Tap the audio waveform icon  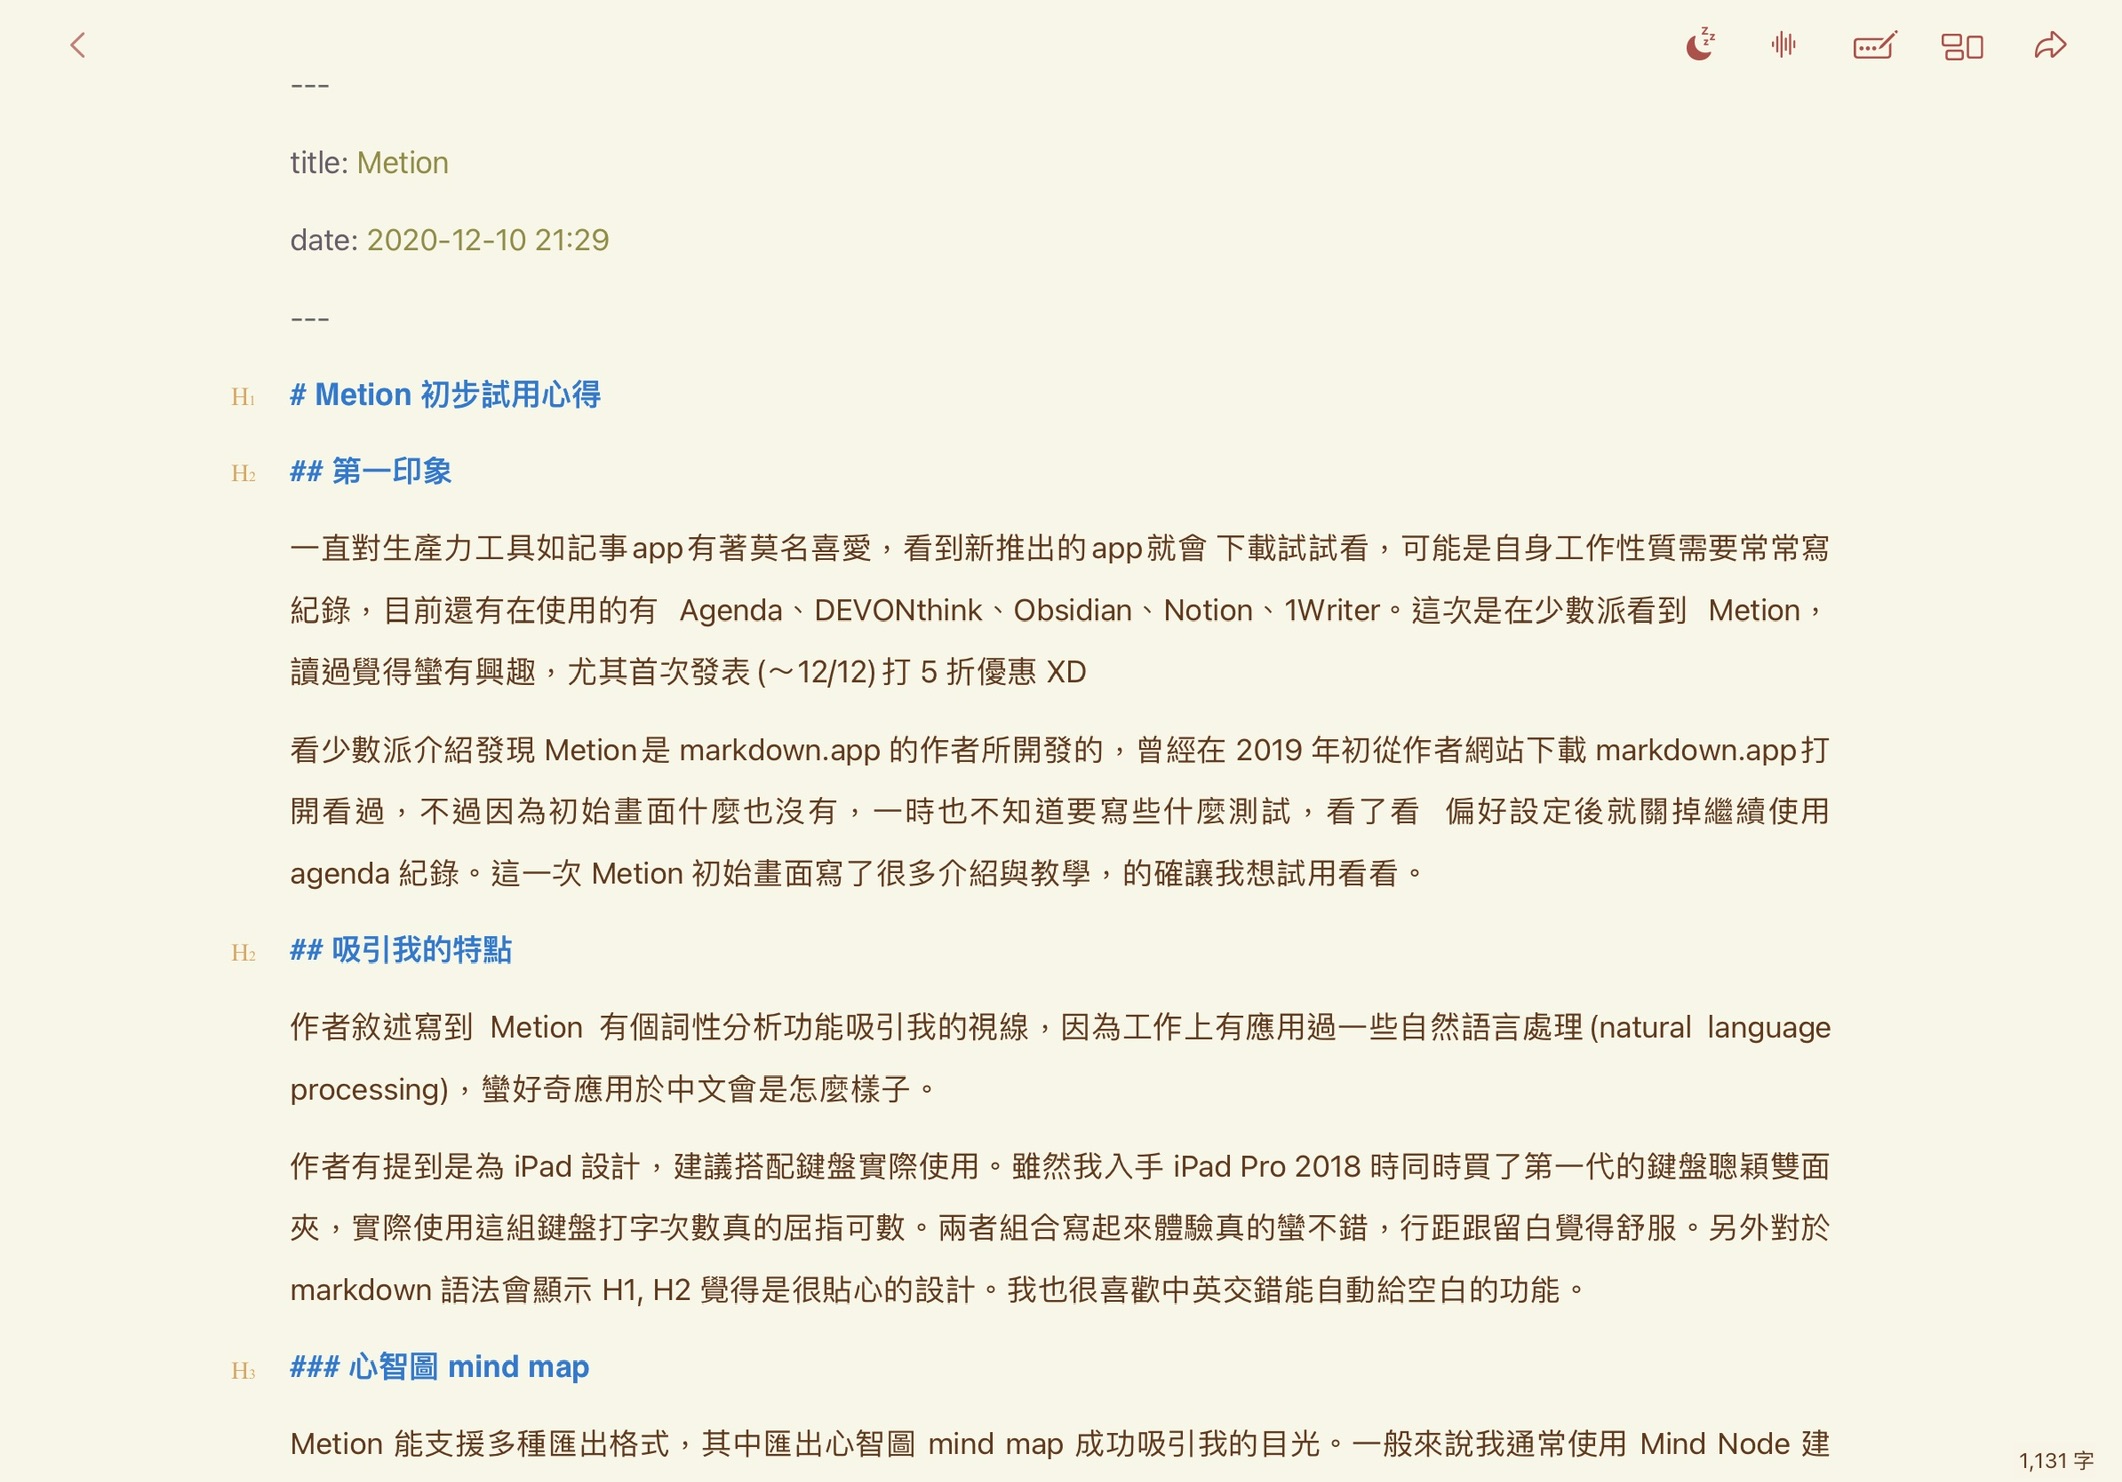1784,45
